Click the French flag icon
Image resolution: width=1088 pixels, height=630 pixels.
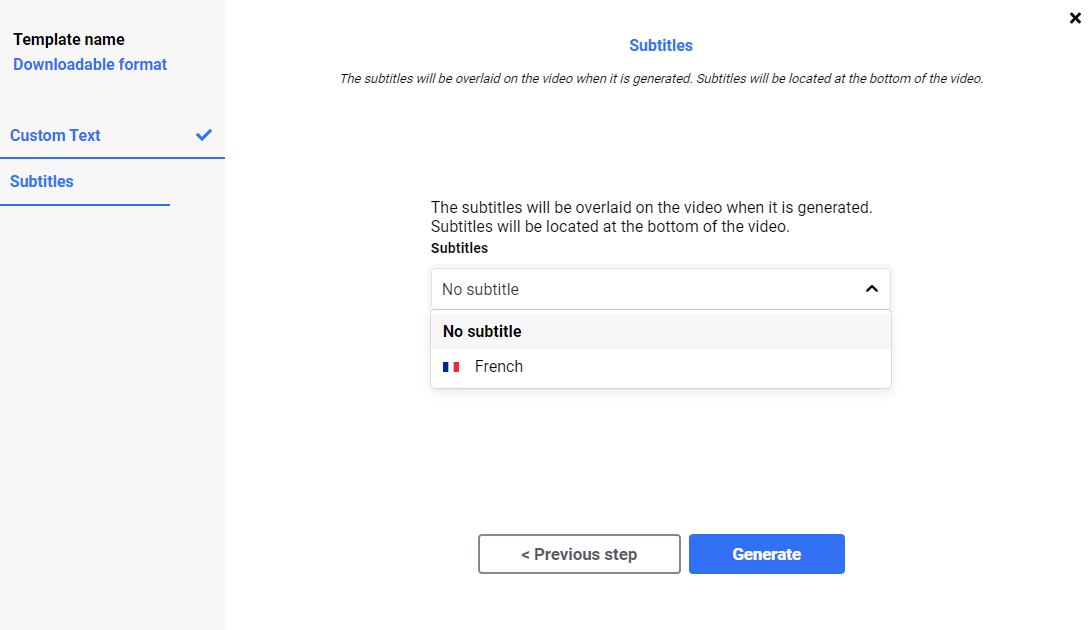point(451,366)
